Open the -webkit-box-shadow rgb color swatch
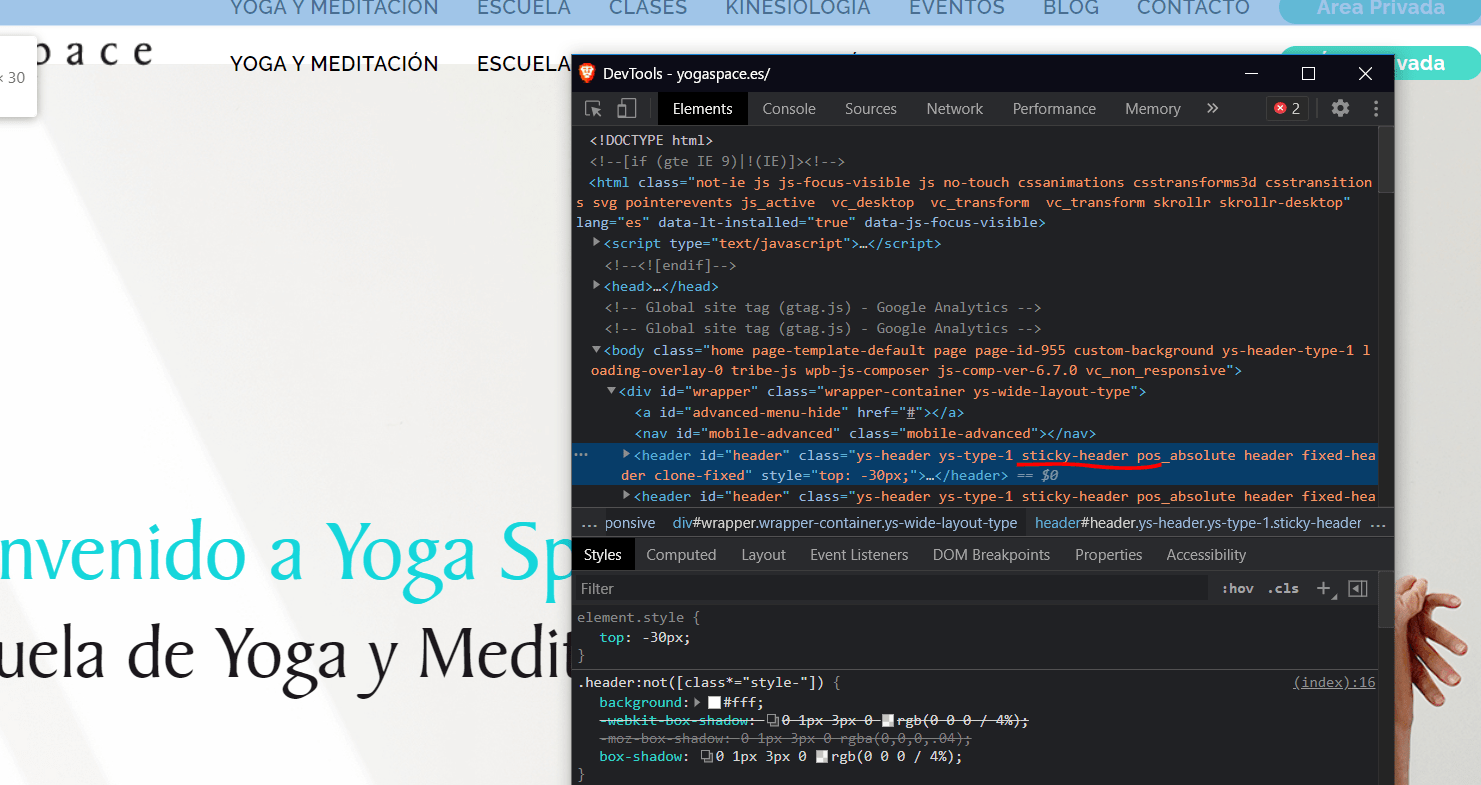Screen dimensions: 1481x785 pyautogui.click(x=887, y=720)
